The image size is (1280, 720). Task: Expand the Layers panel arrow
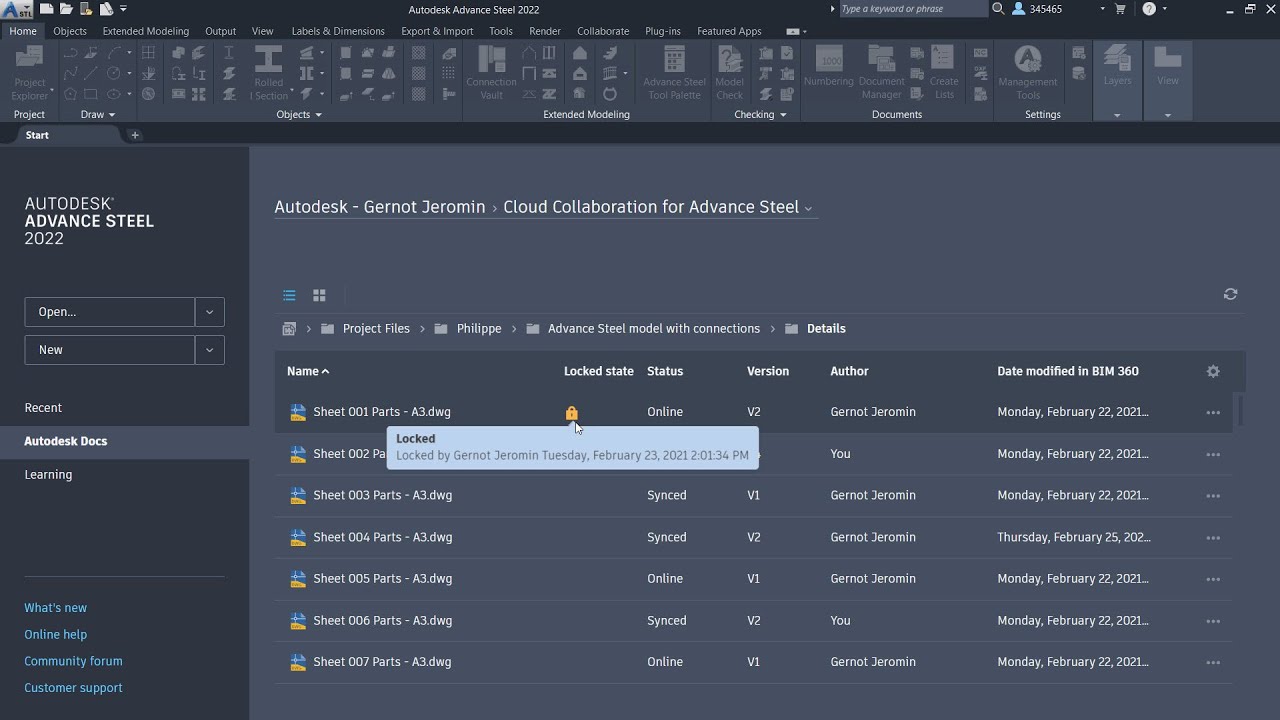click(1117, 115)
